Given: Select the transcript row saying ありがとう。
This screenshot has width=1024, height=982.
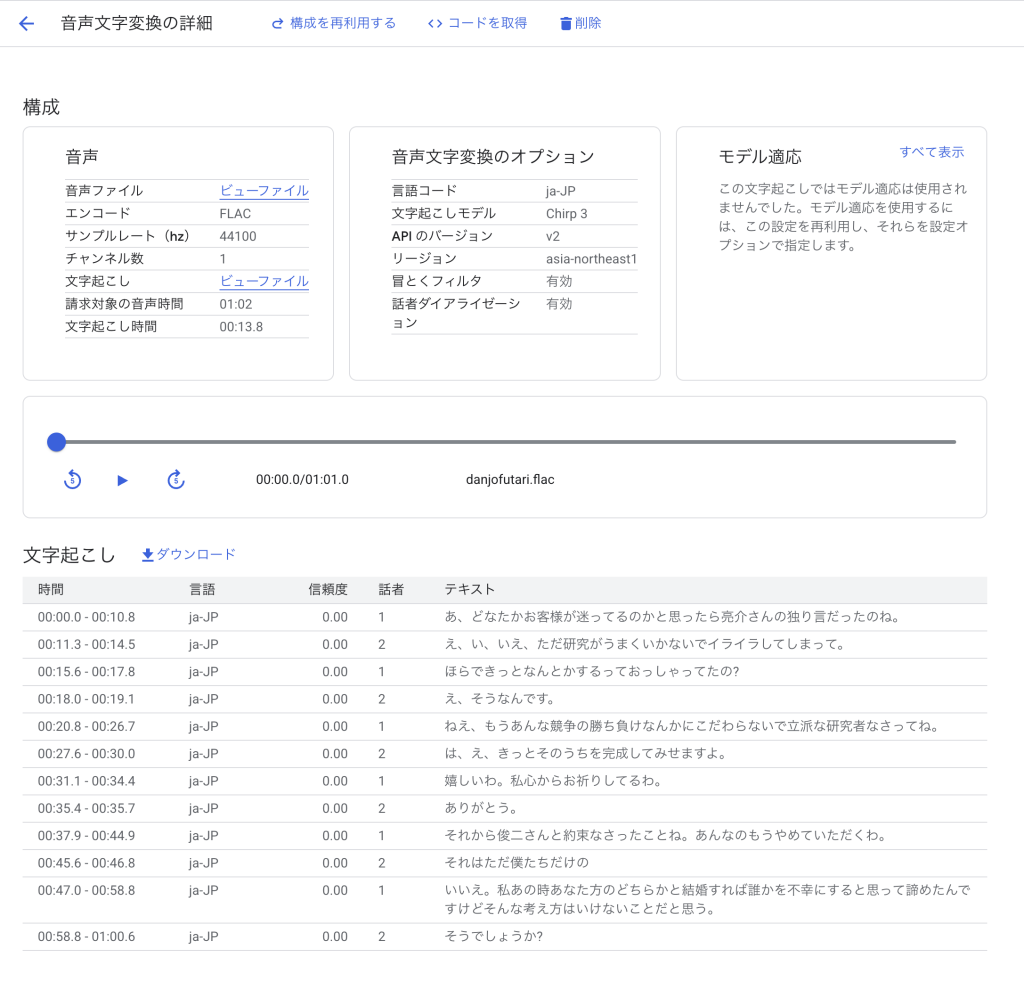Looking at the screenshot, I should [504, 808].
